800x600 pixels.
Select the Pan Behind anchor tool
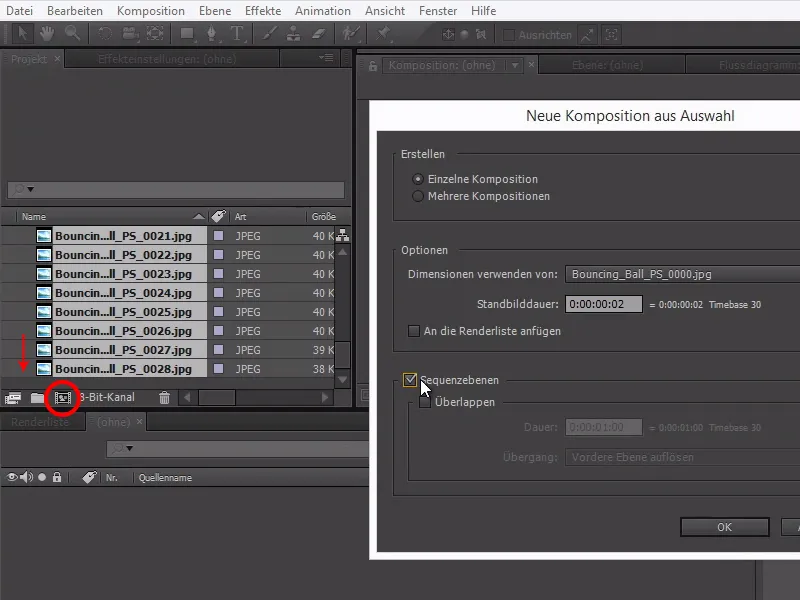(155, 34)
